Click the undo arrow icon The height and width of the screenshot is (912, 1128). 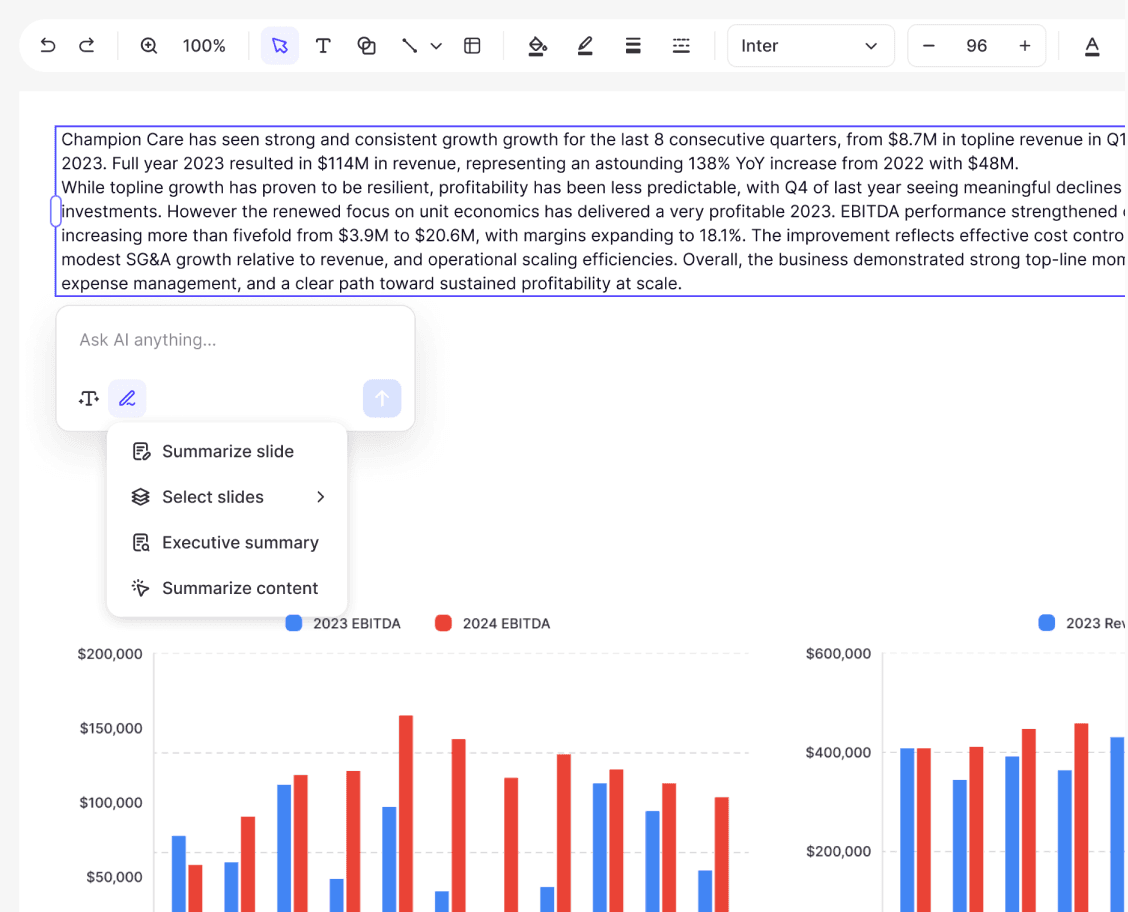(47, 46)
